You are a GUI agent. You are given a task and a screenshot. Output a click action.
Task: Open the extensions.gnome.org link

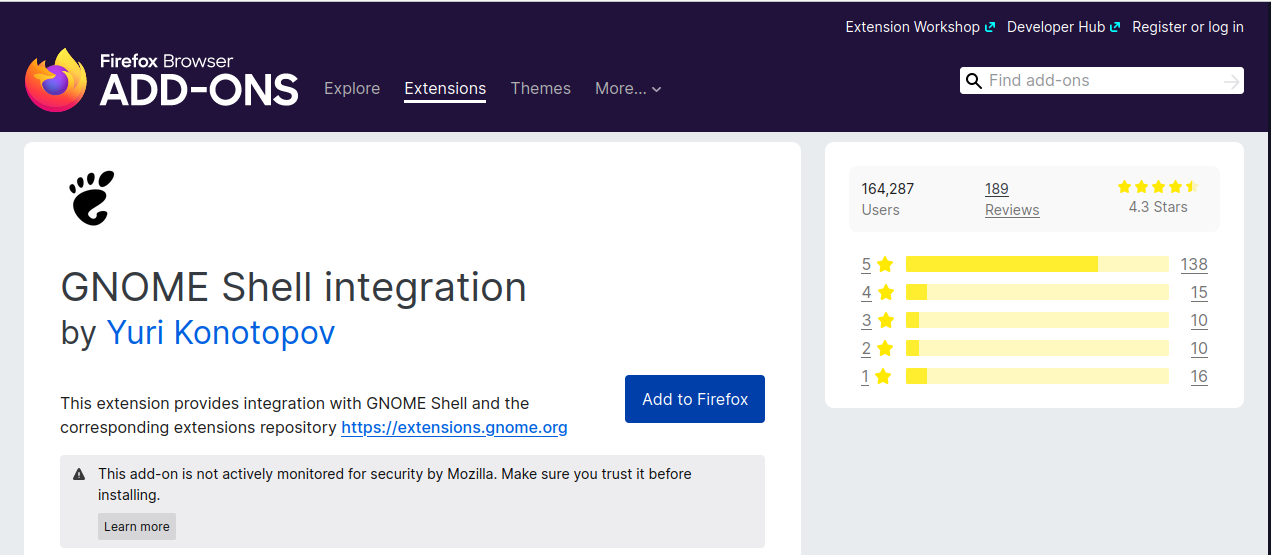(x=454, y=427)
